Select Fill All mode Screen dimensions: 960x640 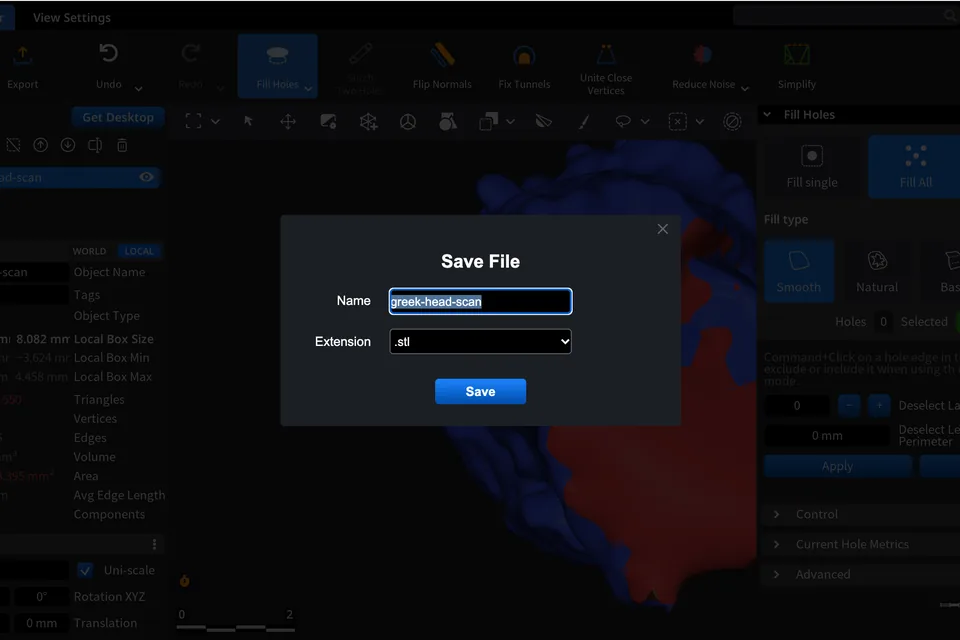915,167
